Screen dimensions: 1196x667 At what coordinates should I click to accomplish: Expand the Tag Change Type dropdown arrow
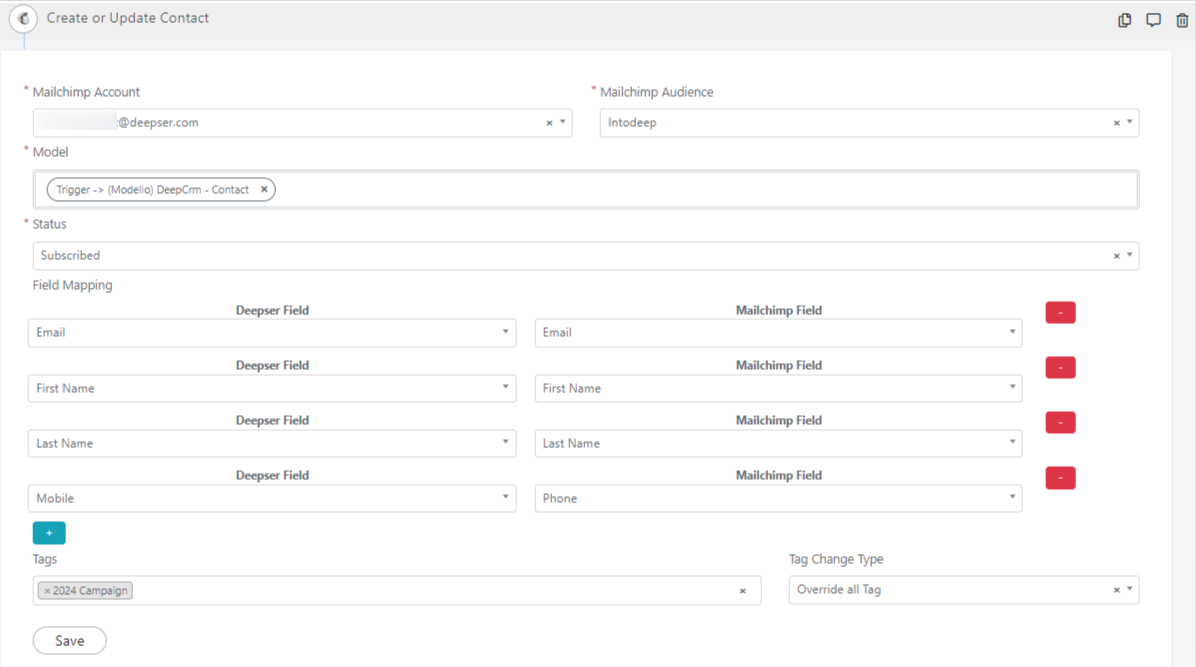pyautogui.click(x=1130, y=589)
